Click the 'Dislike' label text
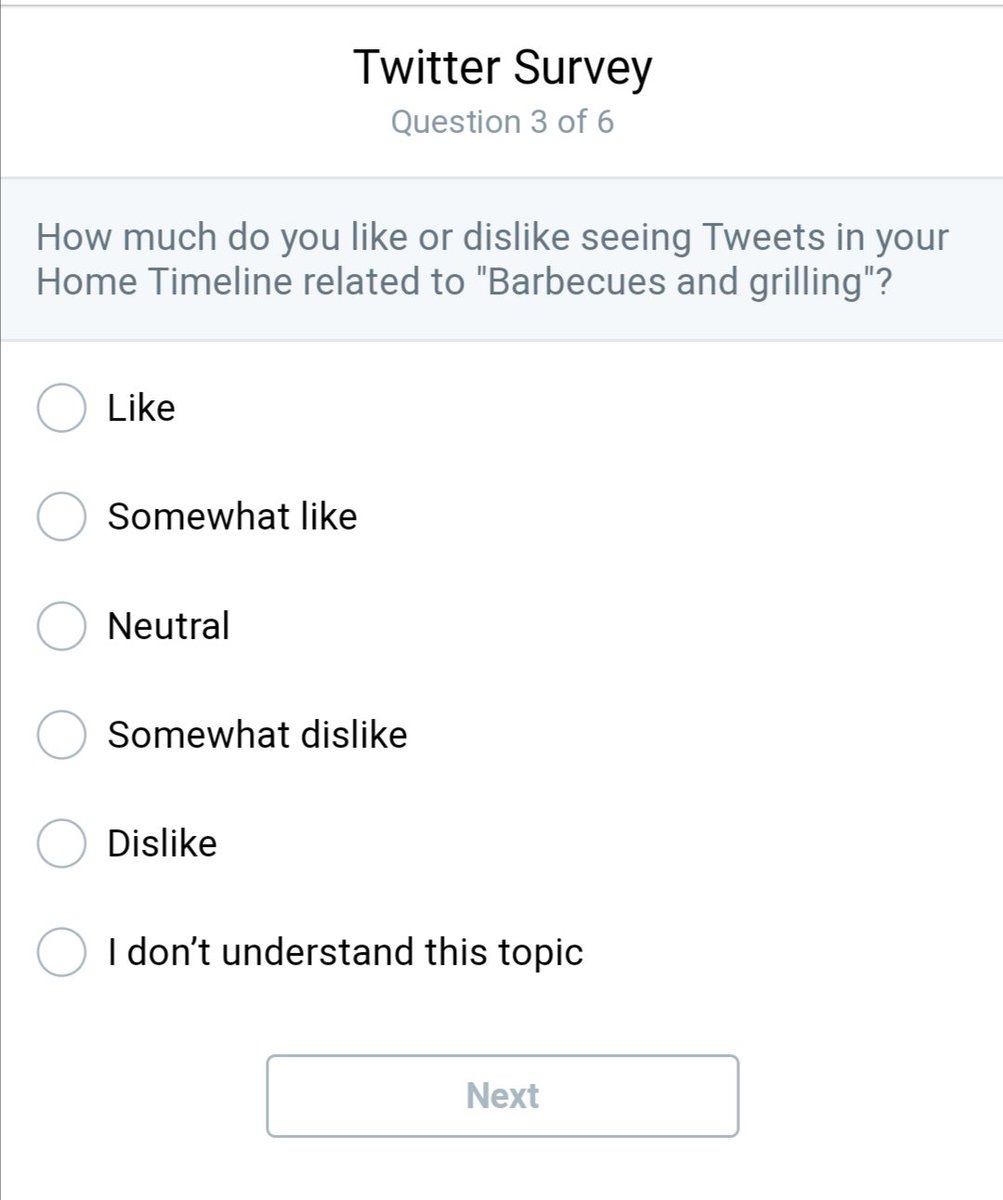 [x=162, y=843]
